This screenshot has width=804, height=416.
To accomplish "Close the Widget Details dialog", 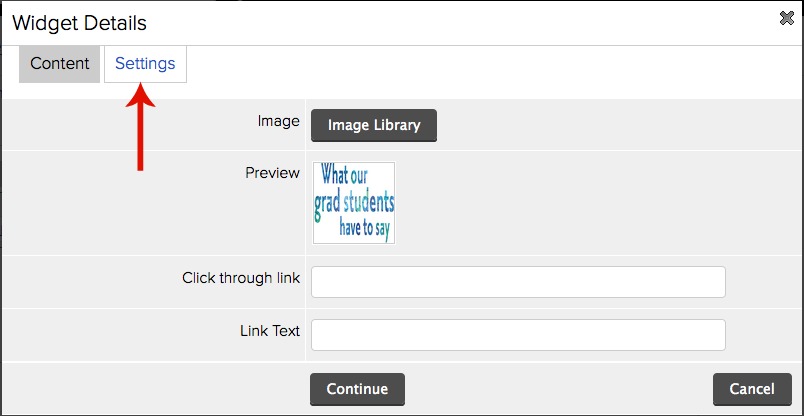I will (x=787, y=18).
